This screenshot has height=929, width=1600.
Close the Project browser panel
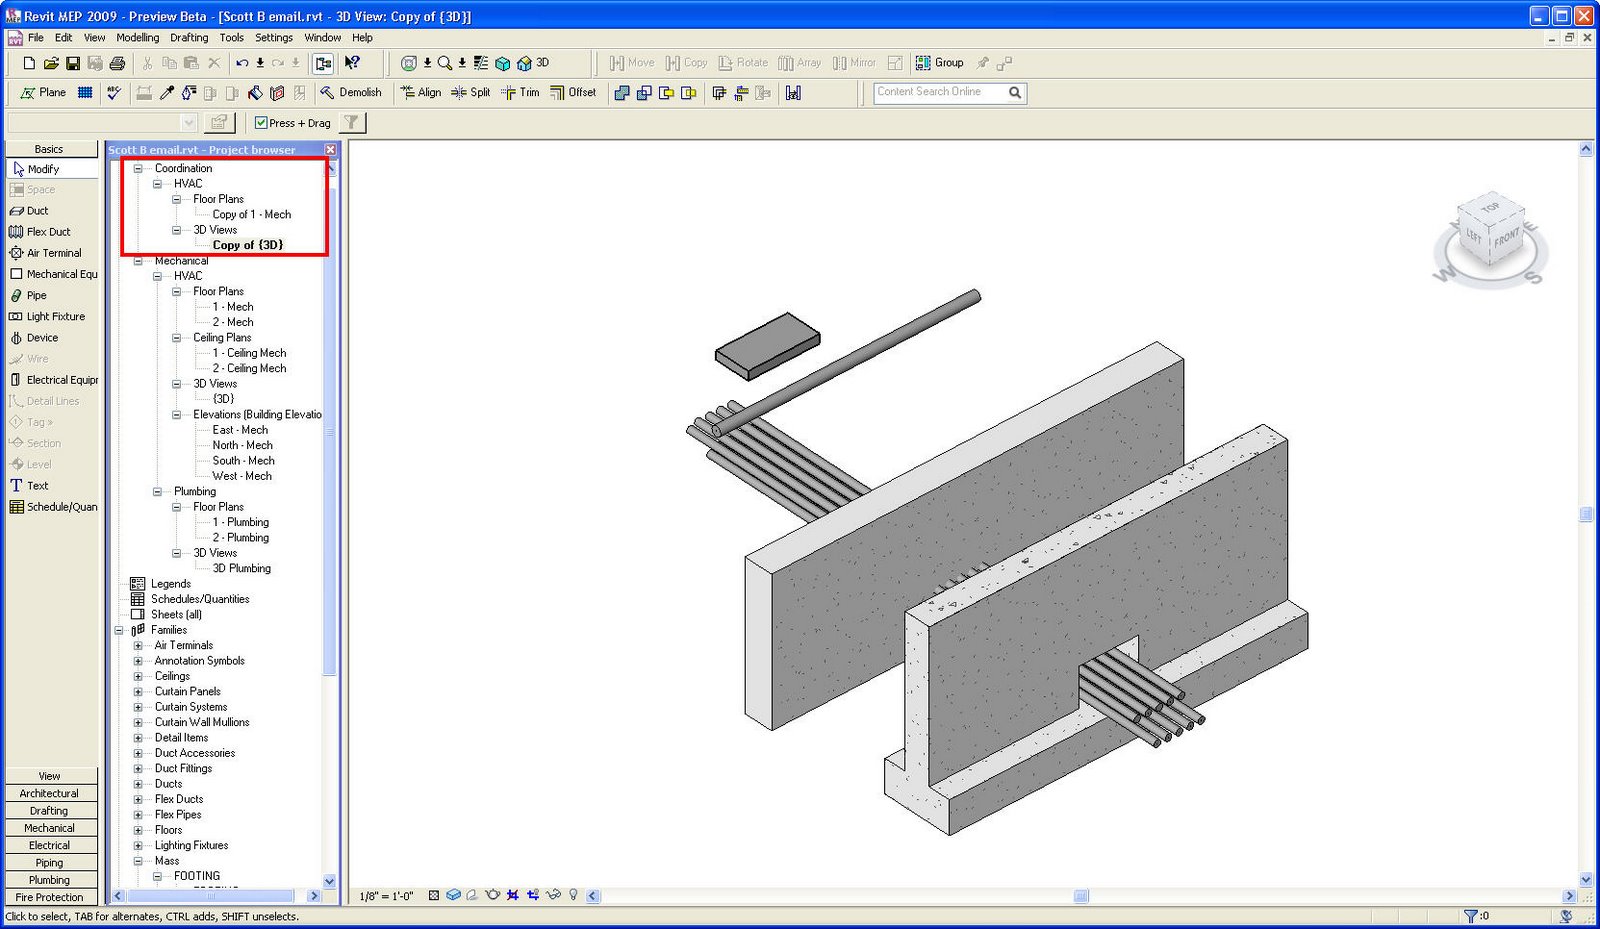[330, 150]
